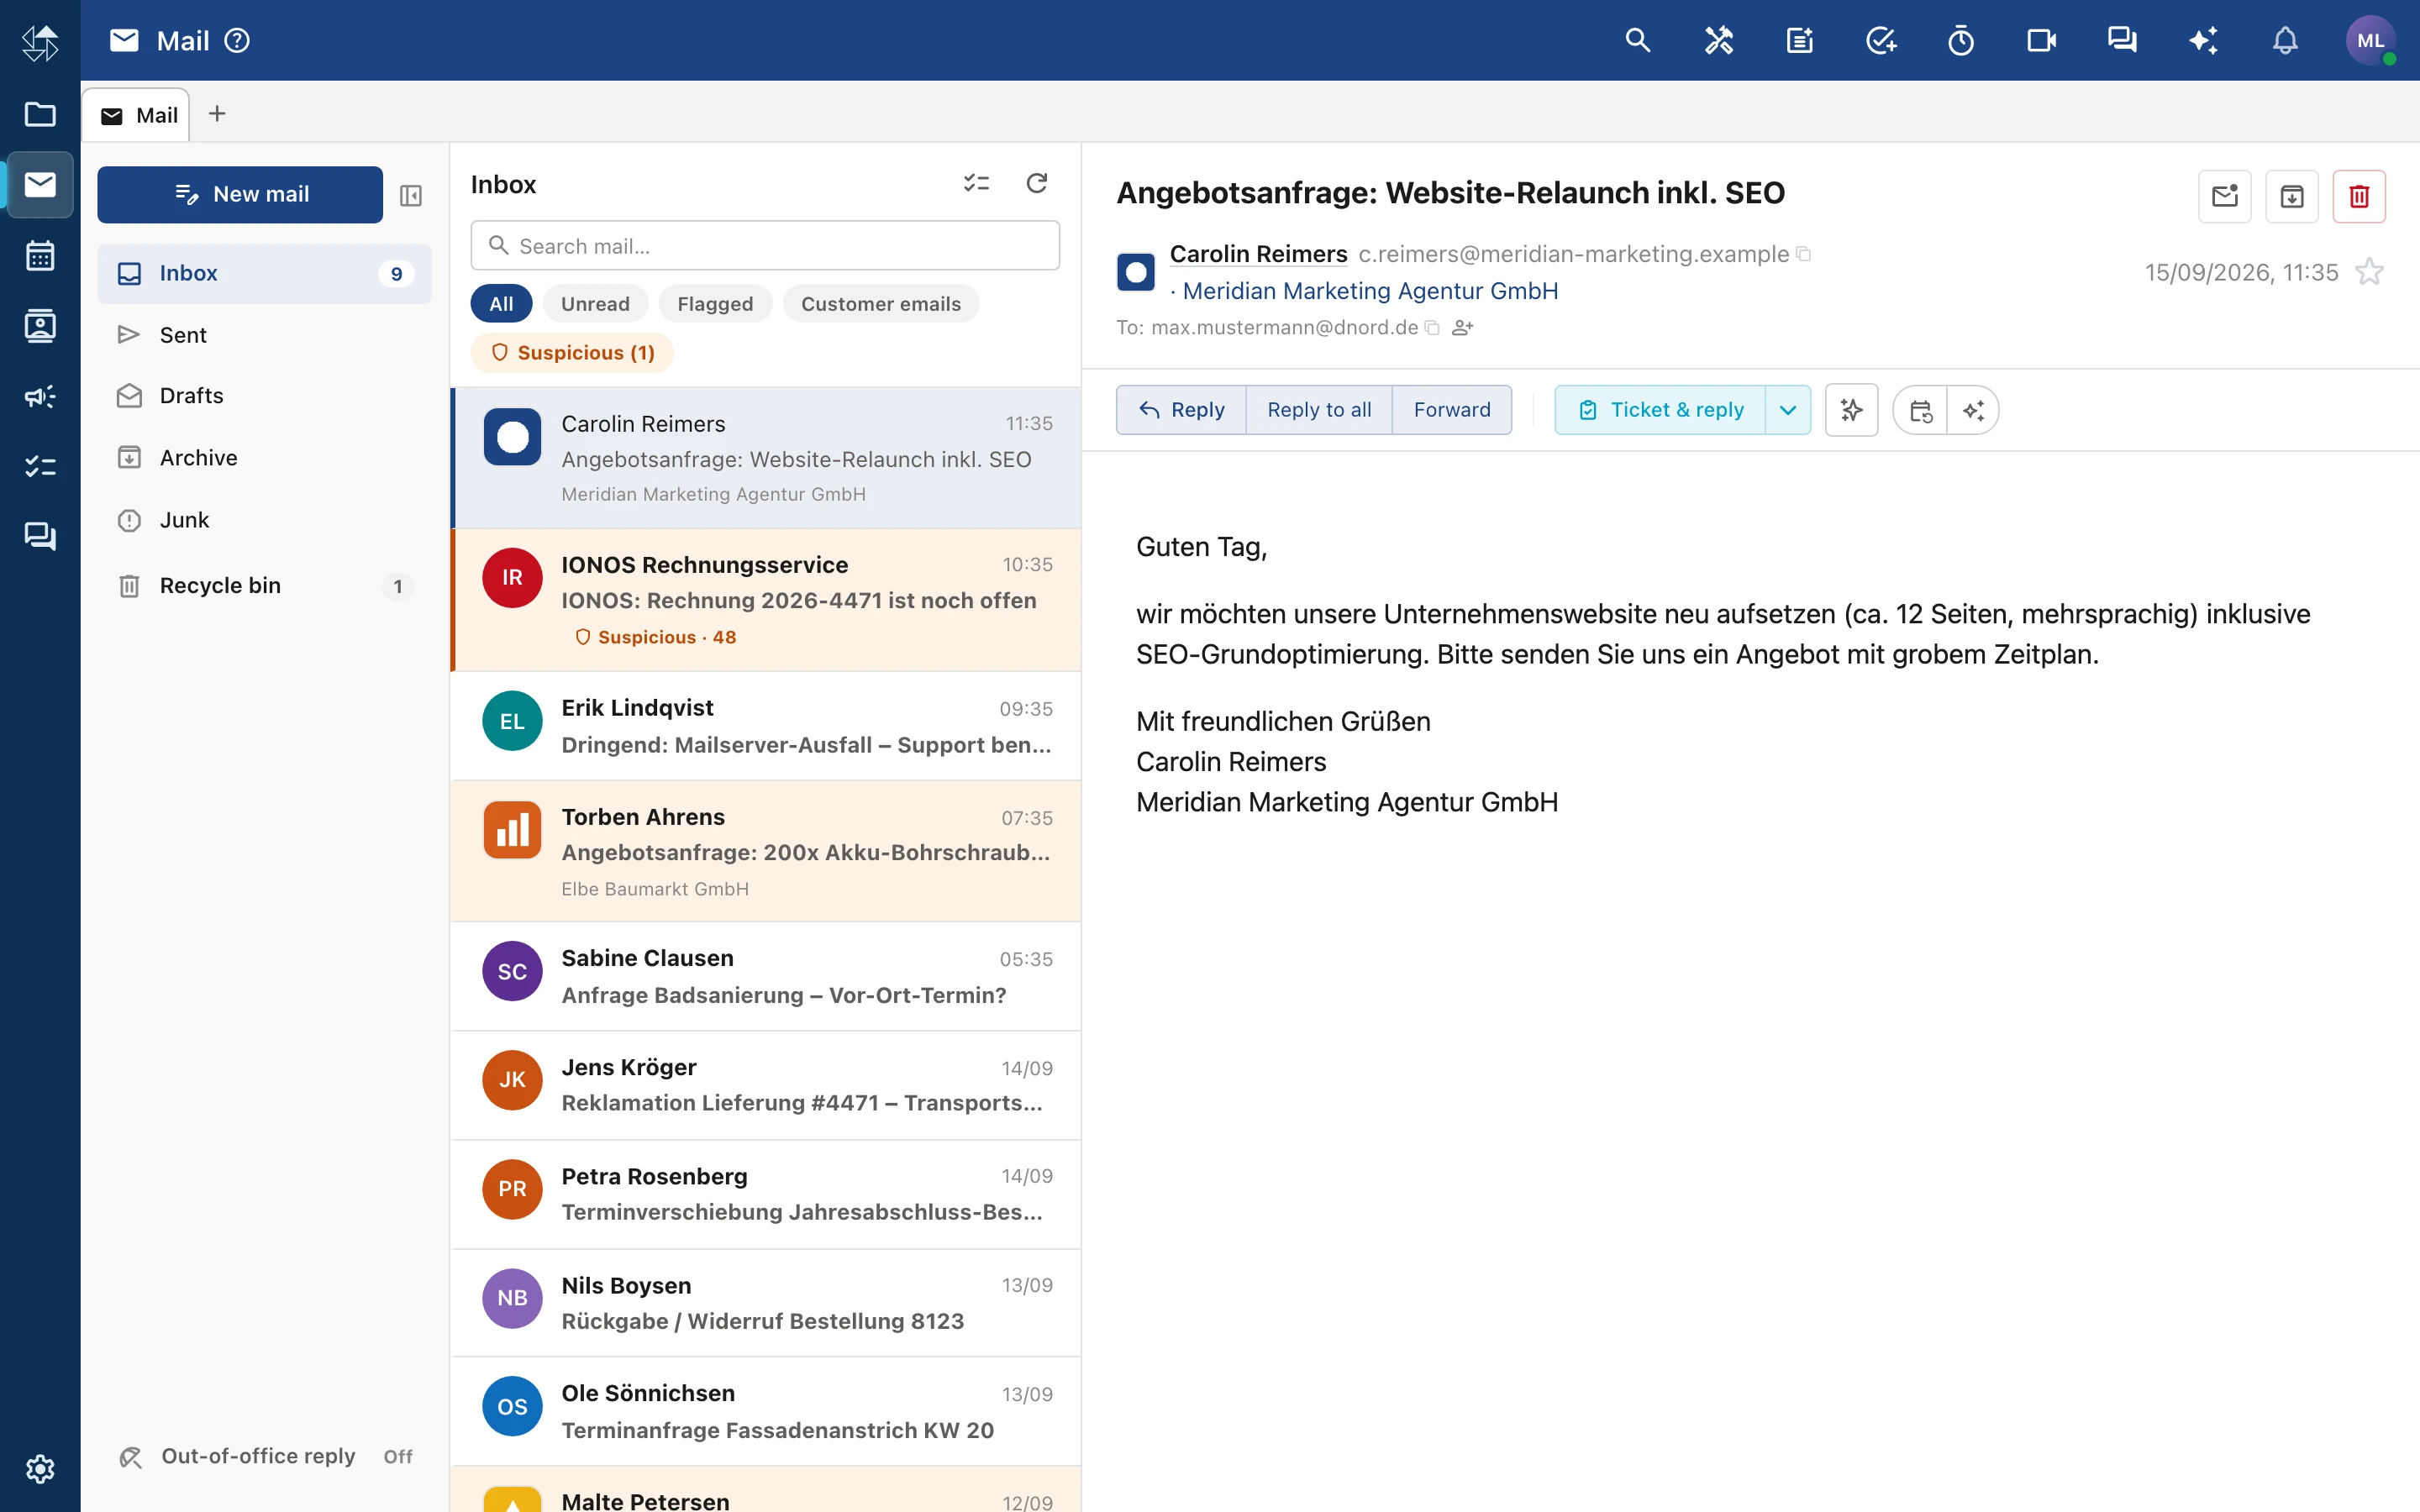Open the Inbox folder
Viewport: 2420px width, 1512px height.
click(264, 273)
